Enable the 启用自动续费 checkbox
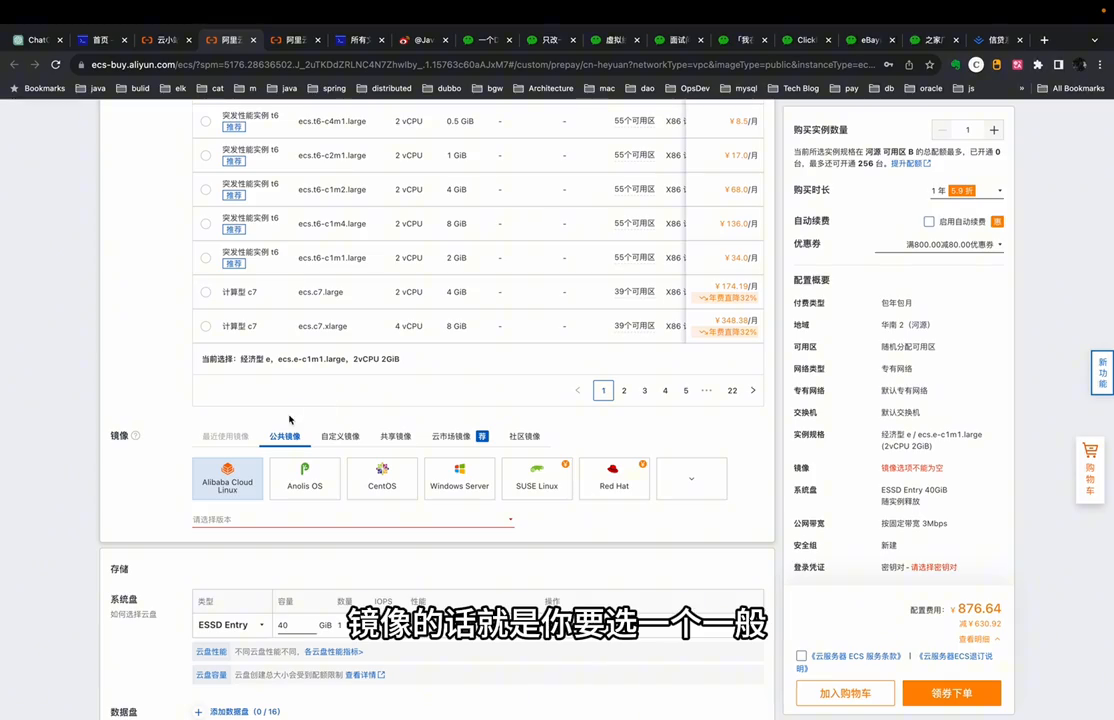Image resolution: width=1114 pixels, height=720 pixels. click(x=929, y=222)
